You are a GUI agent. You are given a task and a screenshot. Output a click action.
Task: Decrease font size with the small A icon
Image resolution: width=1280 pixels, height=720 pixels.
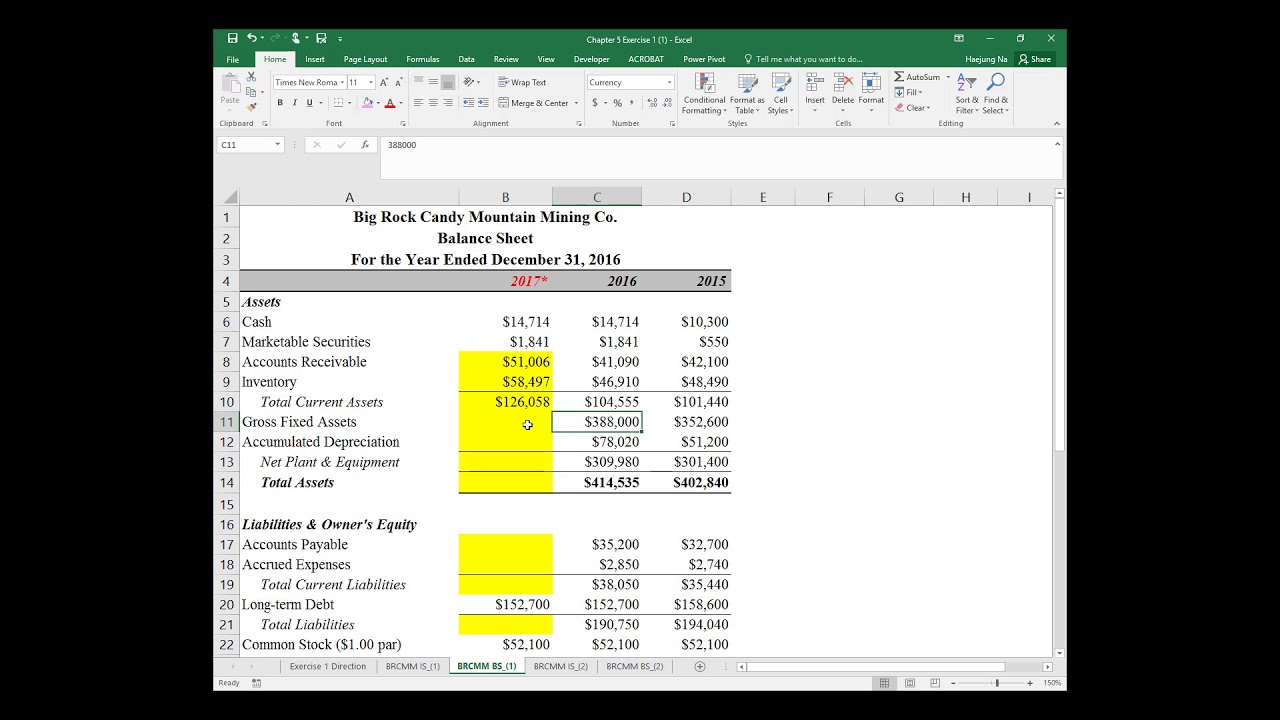pos(399,82)
